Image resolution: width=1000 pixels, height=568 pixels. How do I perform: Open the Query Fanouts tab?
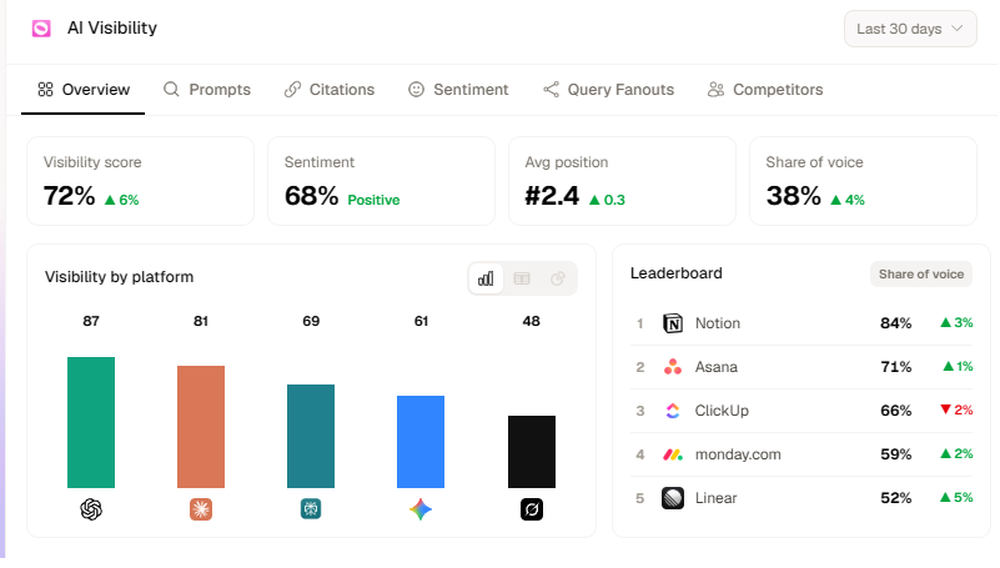pos(608,90)
